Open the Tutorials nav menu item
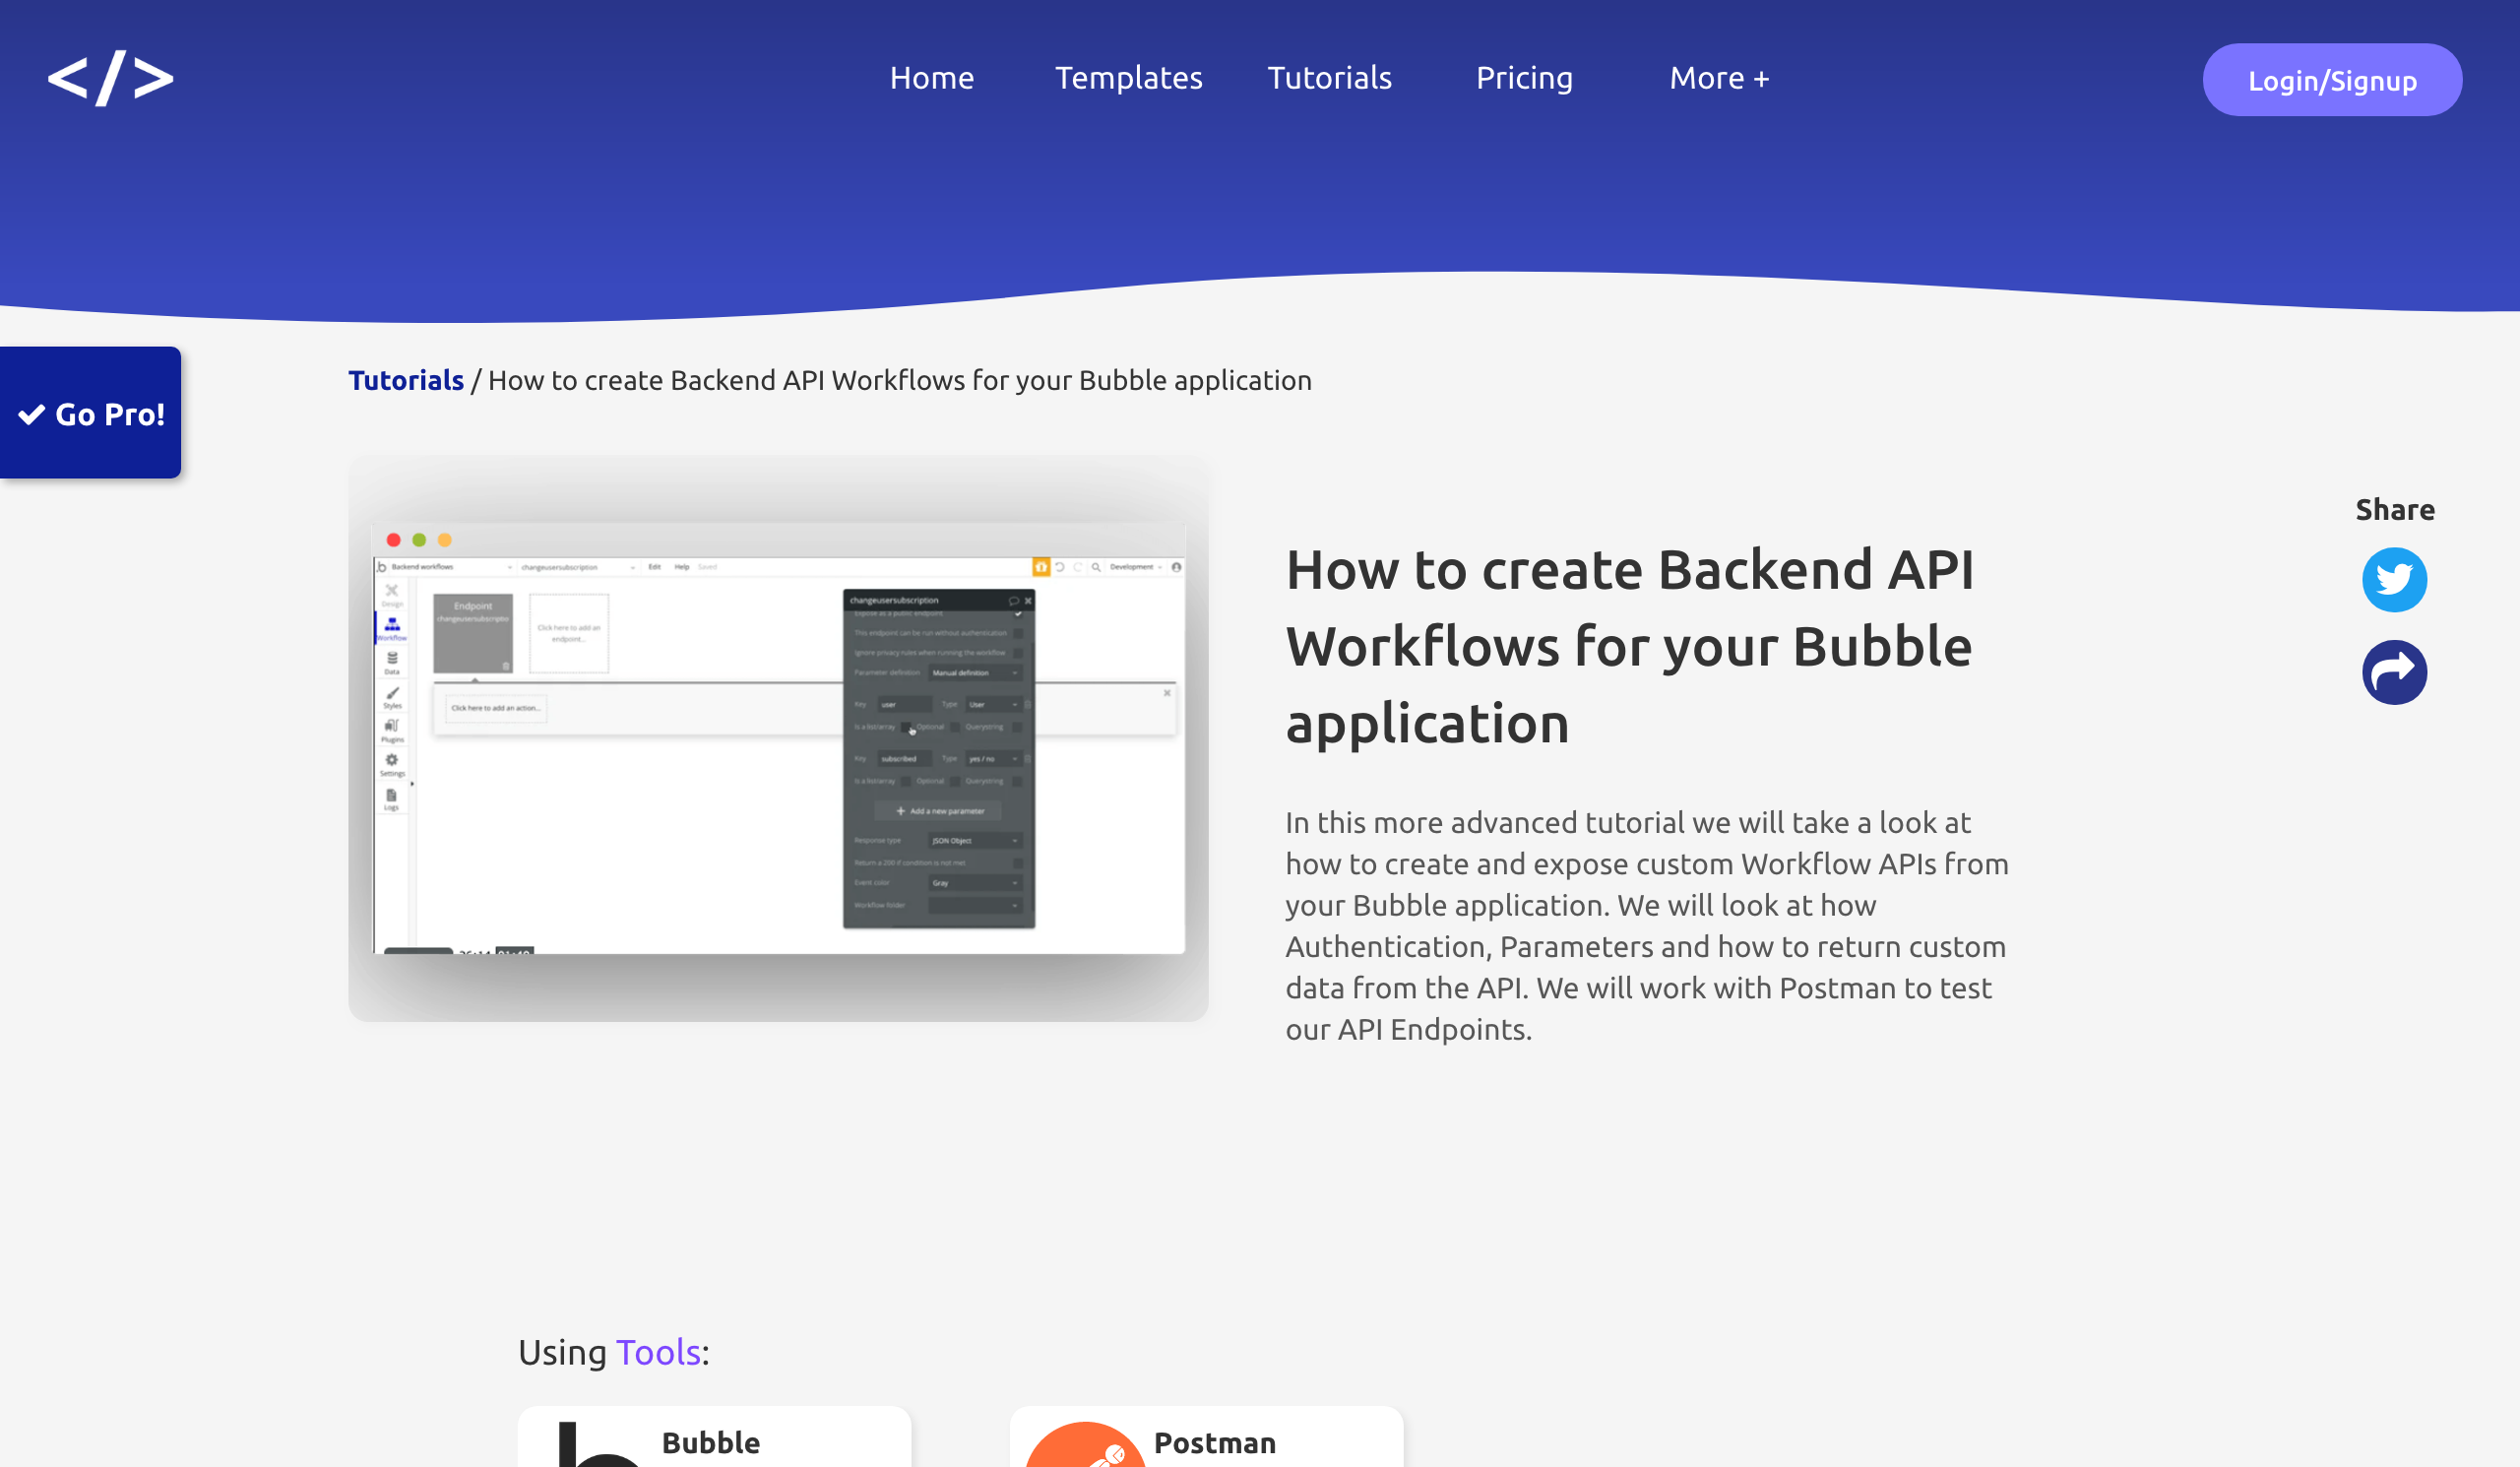 [x=1329, y=78]
